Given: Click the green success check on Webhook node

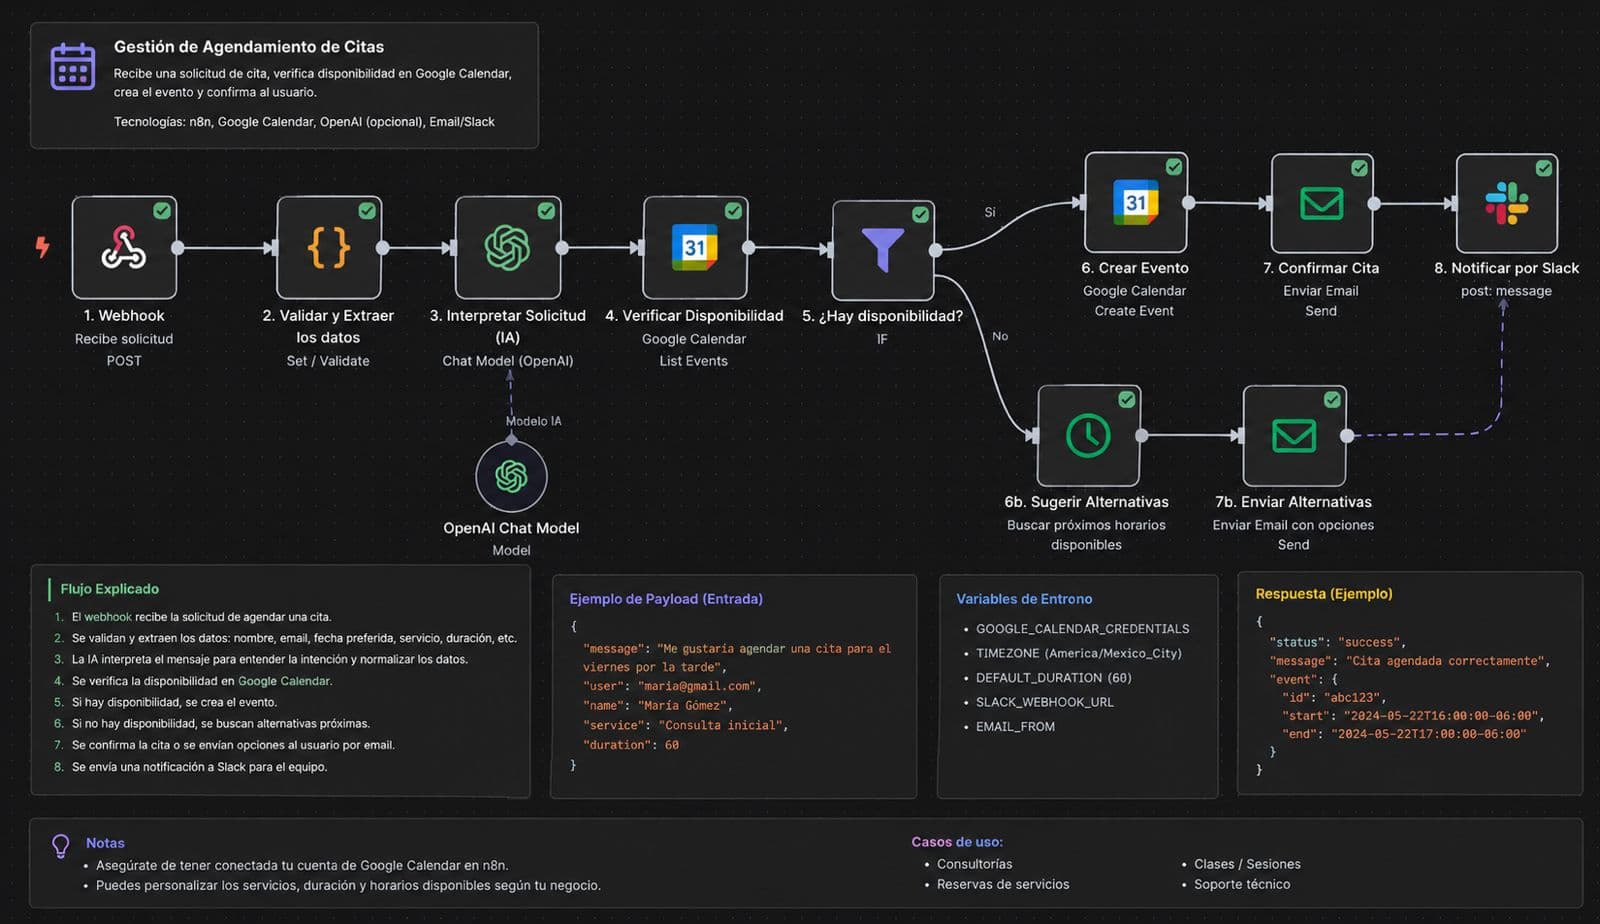Looking at the screenshot, I should point(162,210).
